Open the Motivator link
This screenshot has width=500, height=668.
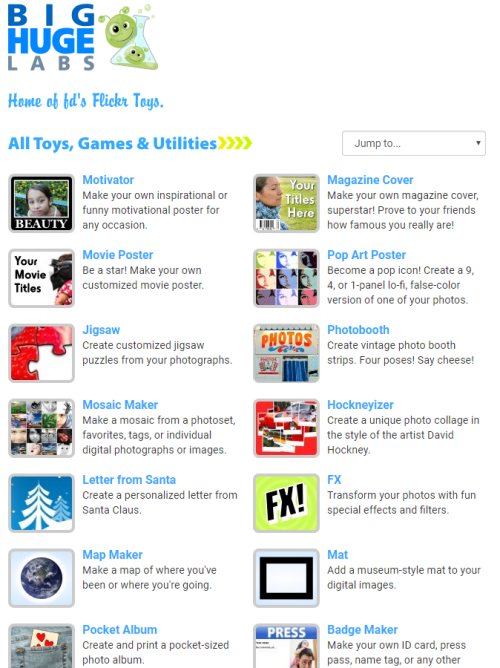click(x=108, y=180)
